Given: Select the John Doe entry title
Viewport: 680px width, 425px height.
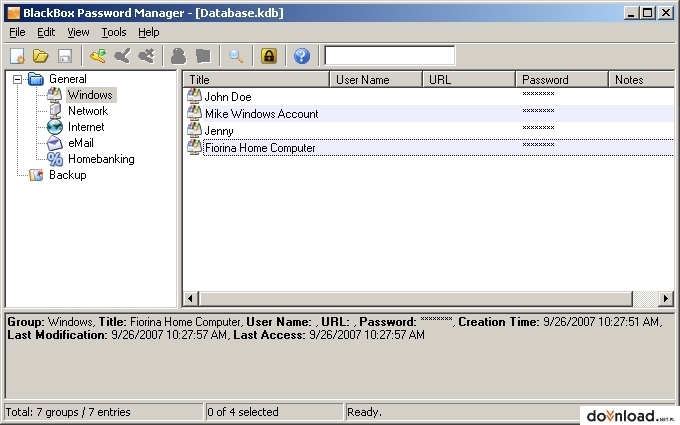Looking at the screenshot, I should [228, 97].
